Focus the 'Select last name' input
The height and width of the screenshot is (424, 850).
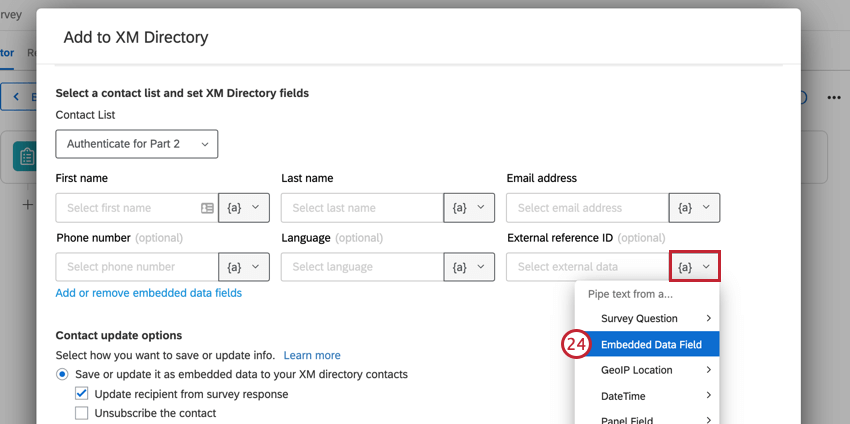point(362,208)
